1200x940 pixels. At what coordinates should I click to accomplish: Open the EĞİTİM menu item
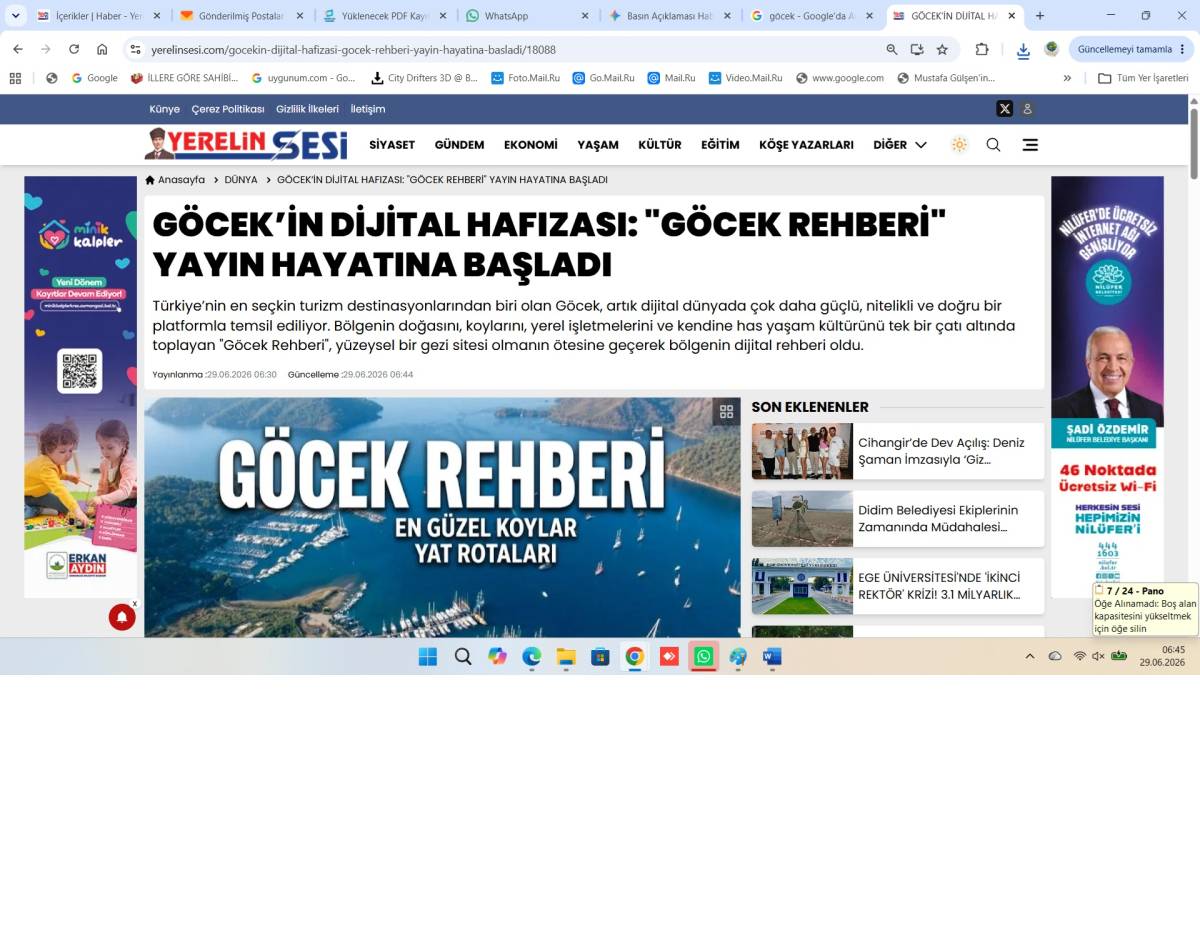click(x=720, y=145)
